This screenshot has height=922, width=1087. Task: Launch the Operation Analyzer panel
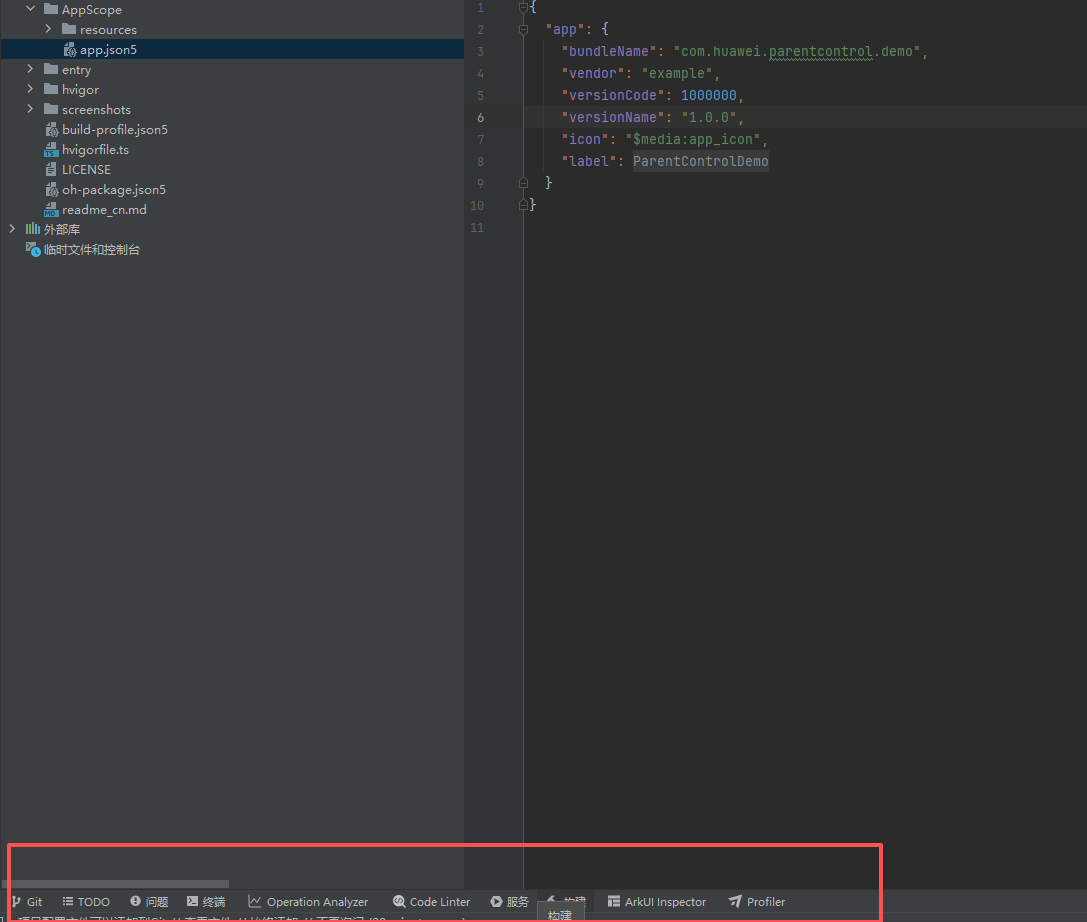308,902
